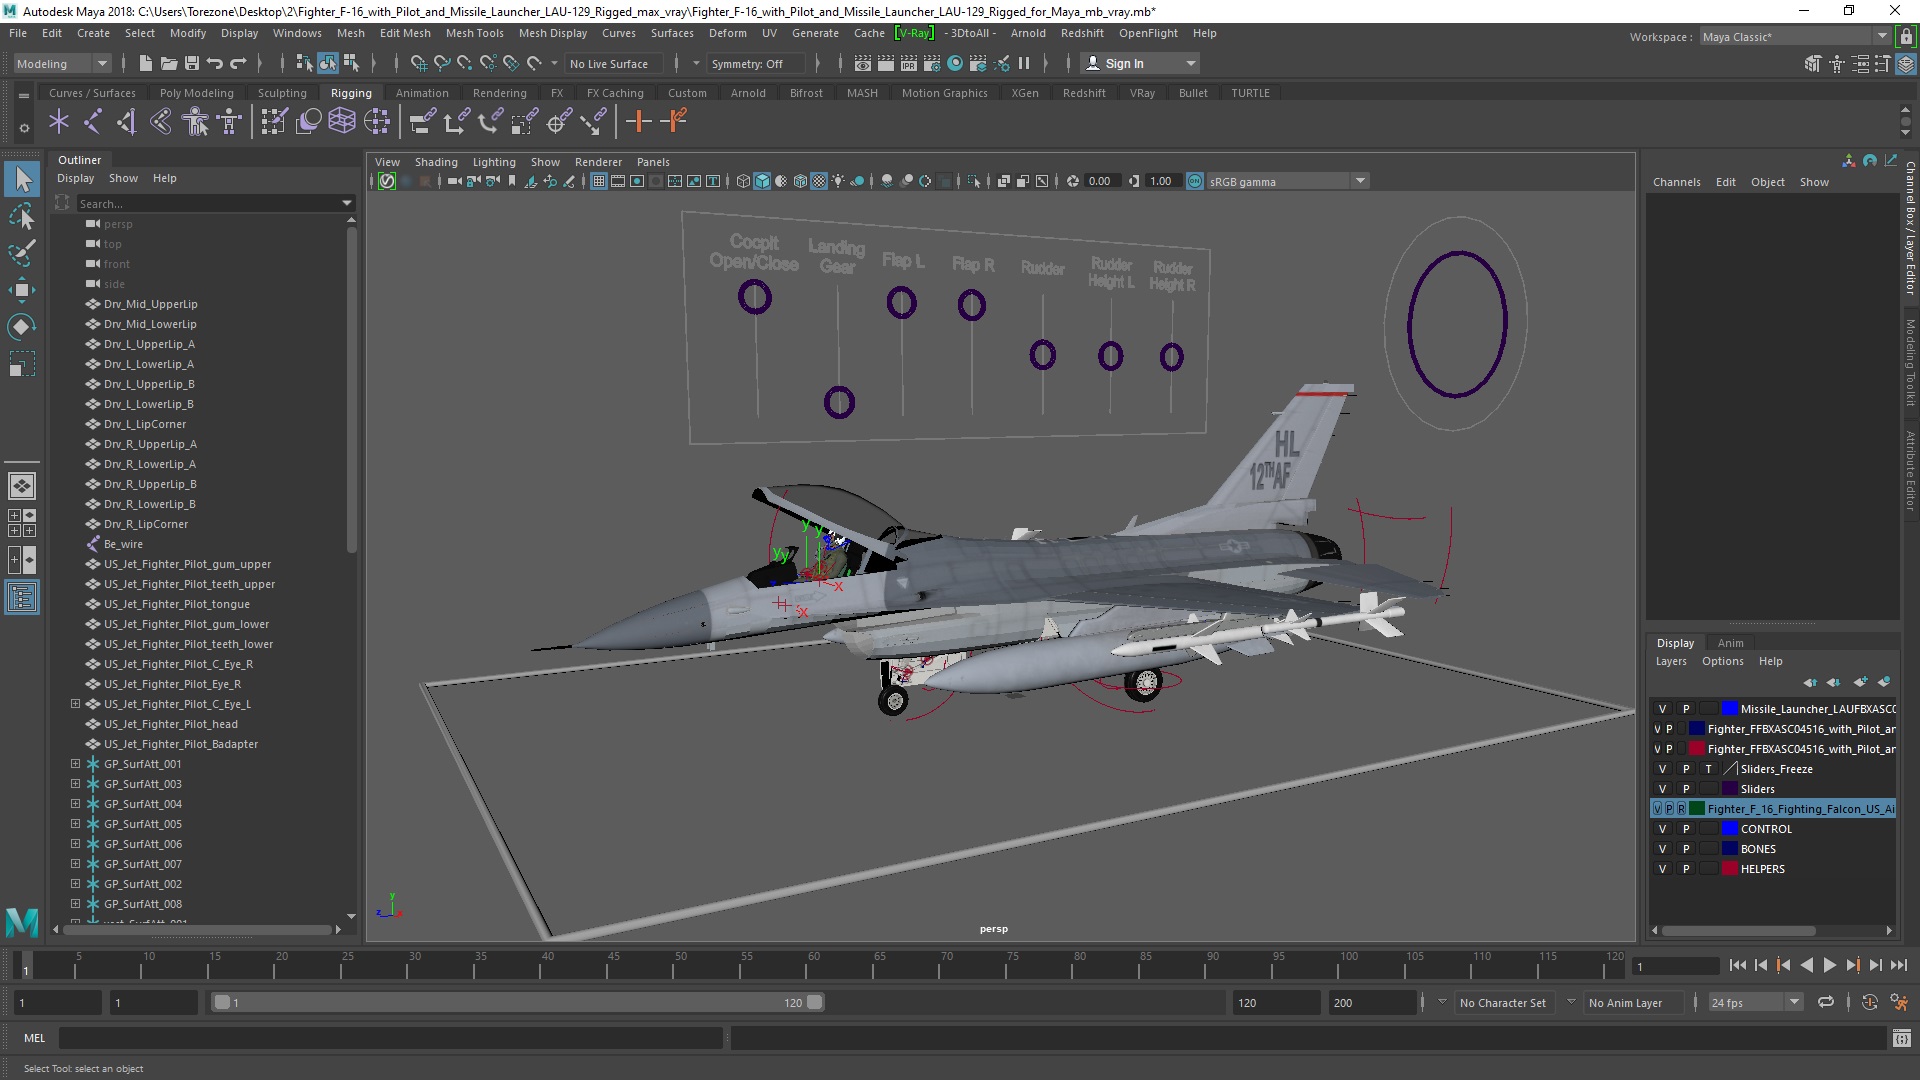1920x1080 pixels.
Task: Toggle playback loop mode
Action: [x=1826, y=1002]
